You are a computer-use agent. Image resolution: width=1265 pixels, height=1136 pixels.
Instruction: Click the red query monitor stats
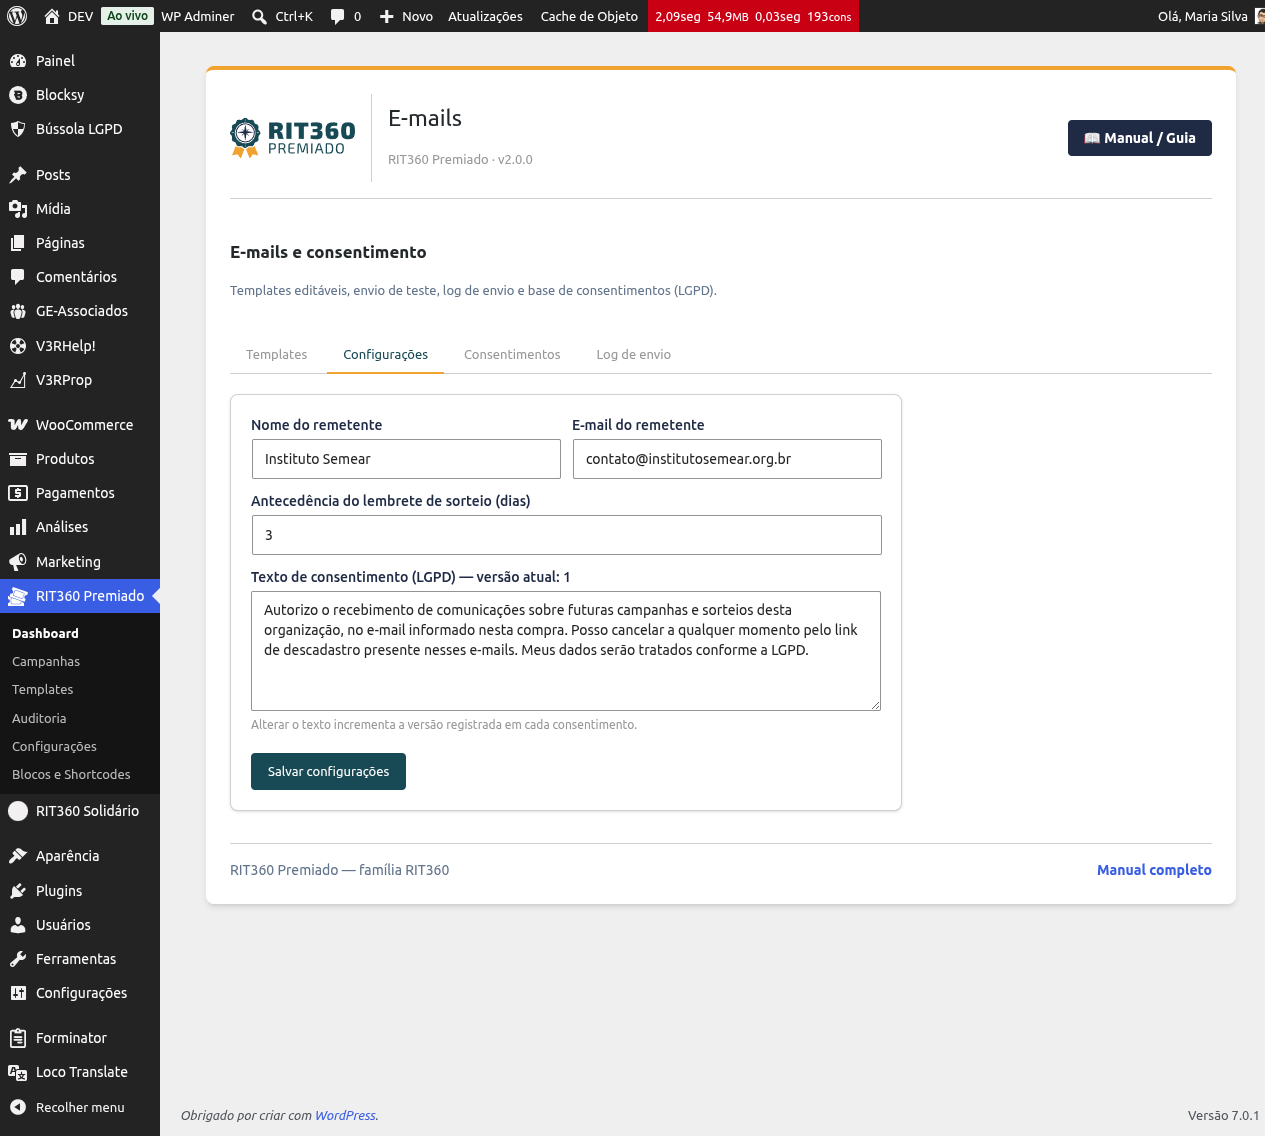tap(753, 16)
